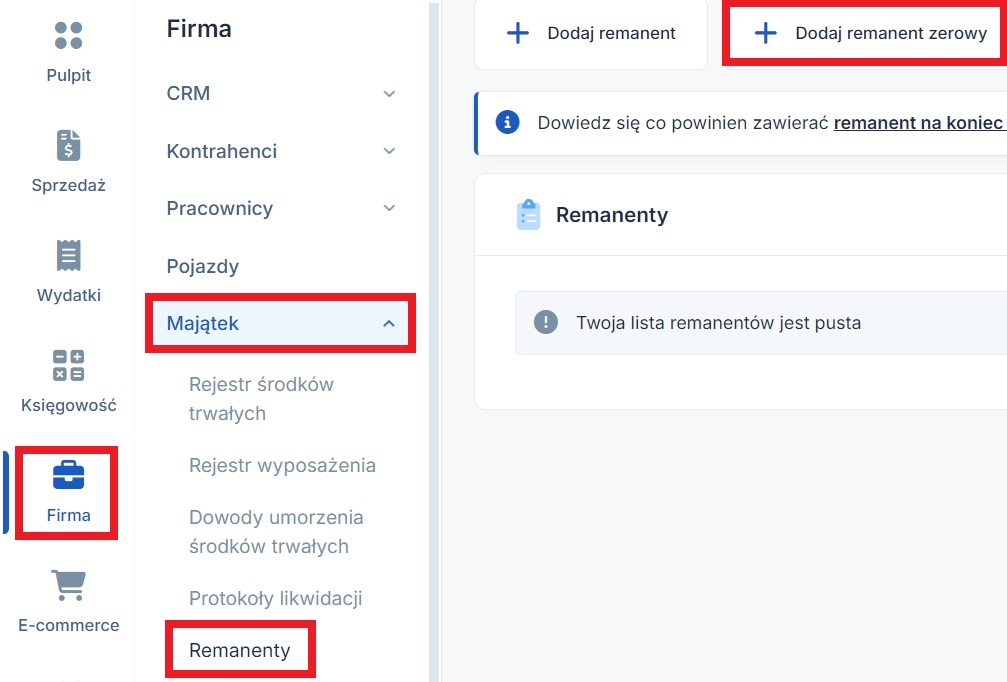Go to the Wydatki receipt icon

[68, 256]
